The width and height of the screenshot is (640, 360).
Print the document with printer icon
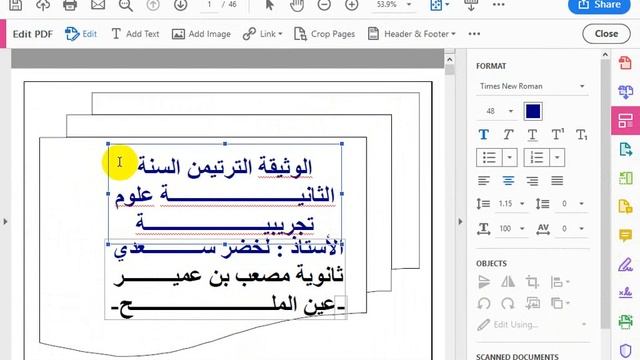point(70,5)
